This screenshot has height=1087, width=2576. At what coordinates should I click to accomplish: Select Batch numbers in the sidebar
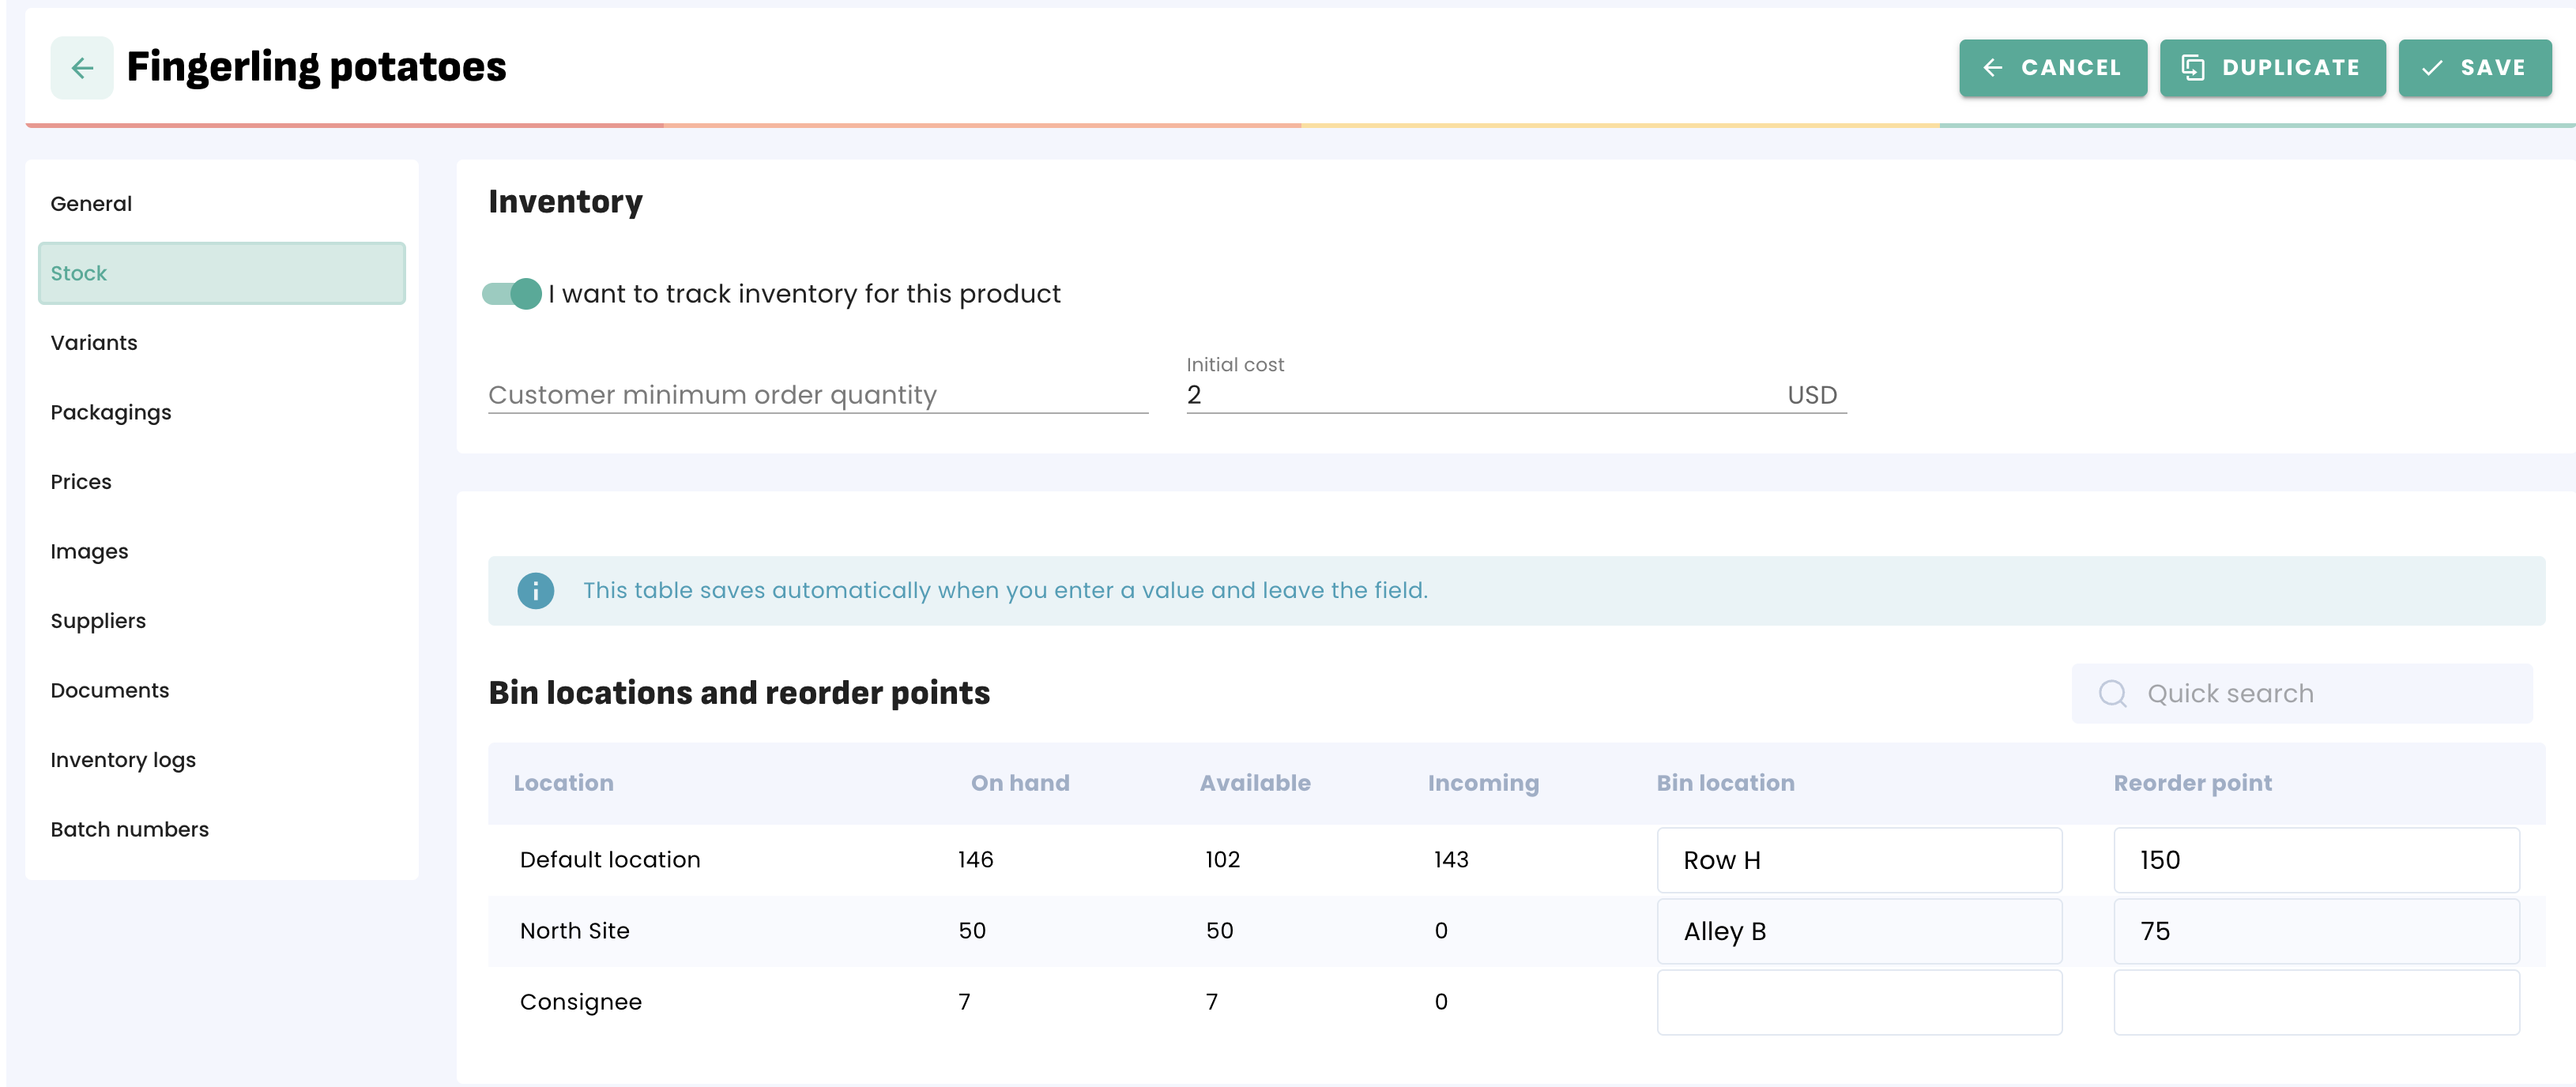coord(130,829)
